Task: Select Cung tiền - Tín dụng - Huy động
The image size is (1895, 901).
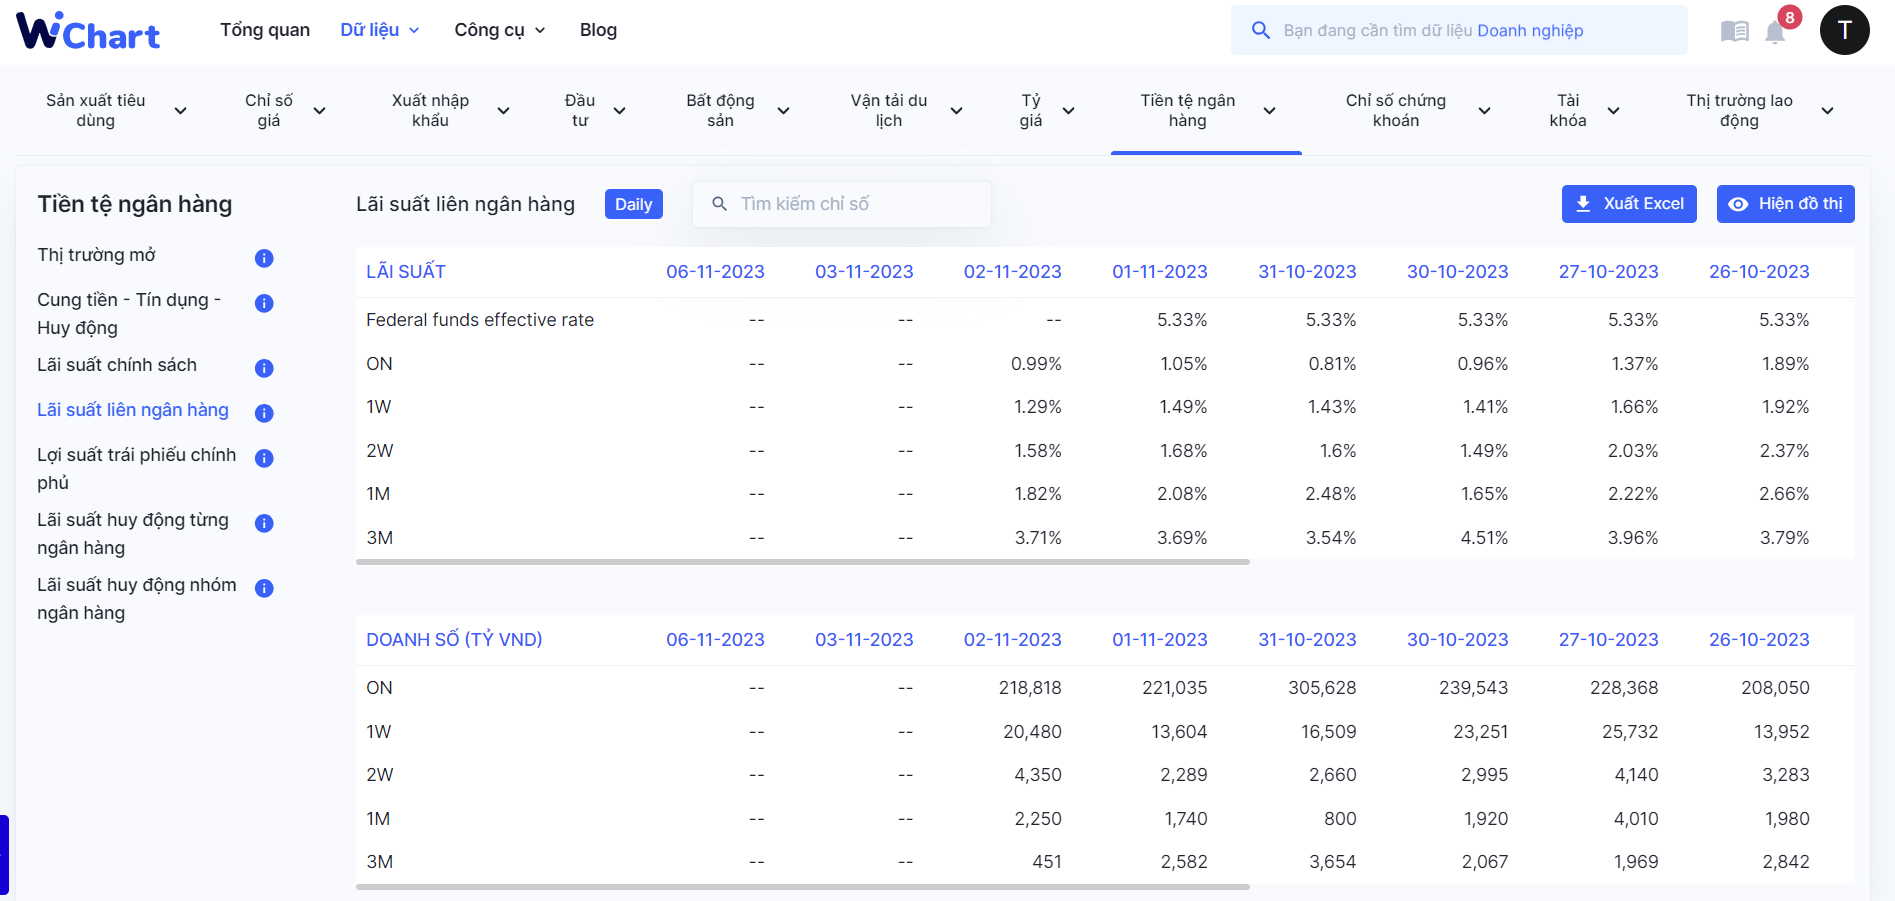Action: (129, 314)
